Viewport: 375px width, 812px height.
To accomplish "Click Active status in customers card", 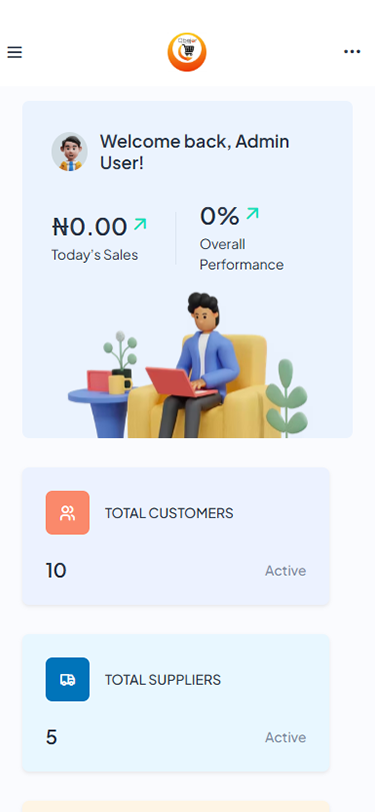I will coord(285,571).
